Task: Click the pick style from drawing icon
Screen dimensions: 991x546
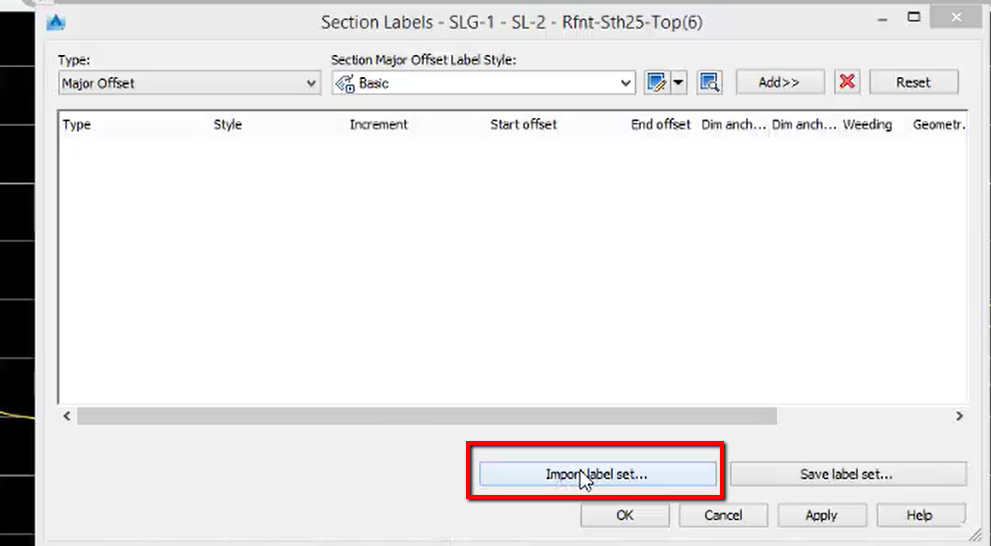Action: click(x=710, y=83)
